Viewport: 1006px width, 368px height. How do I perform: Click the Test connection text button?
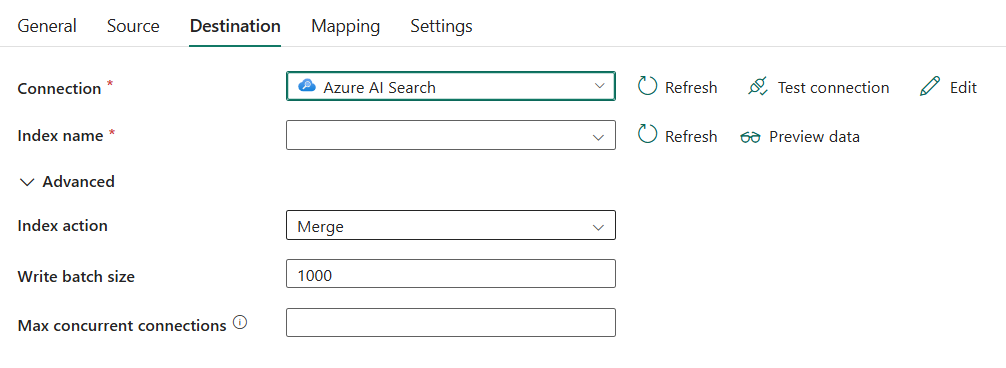(833, 87)
